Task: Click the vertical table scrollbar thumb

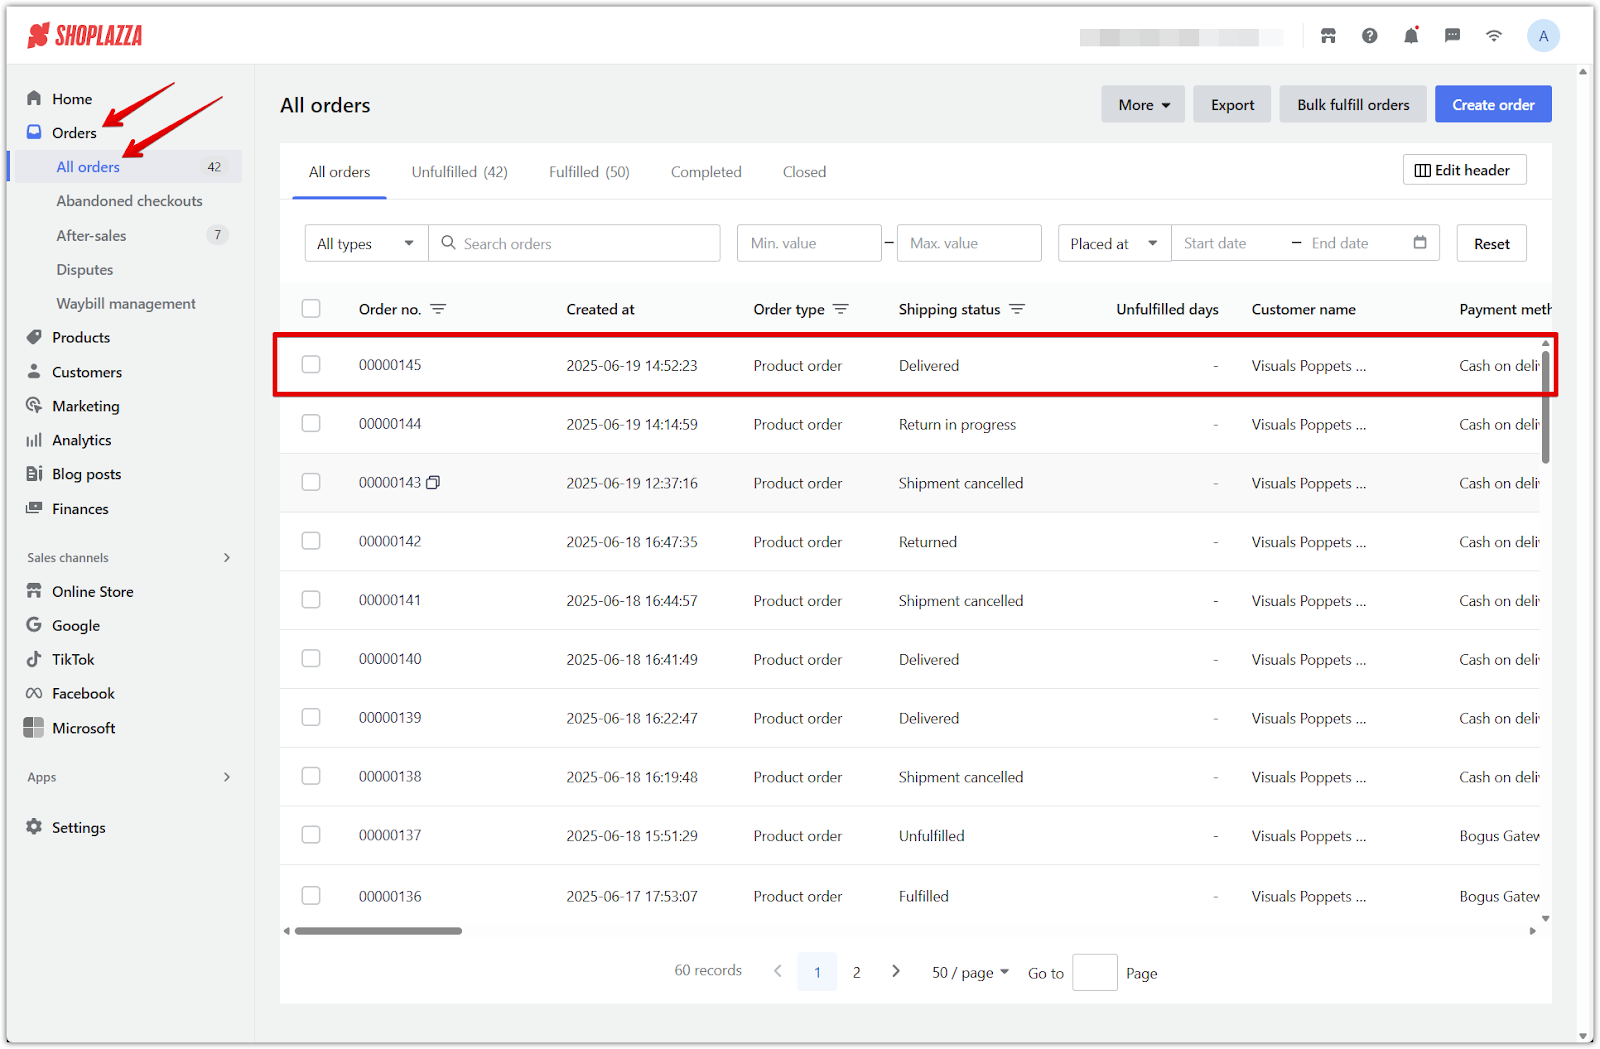Action: (1545, 407)
